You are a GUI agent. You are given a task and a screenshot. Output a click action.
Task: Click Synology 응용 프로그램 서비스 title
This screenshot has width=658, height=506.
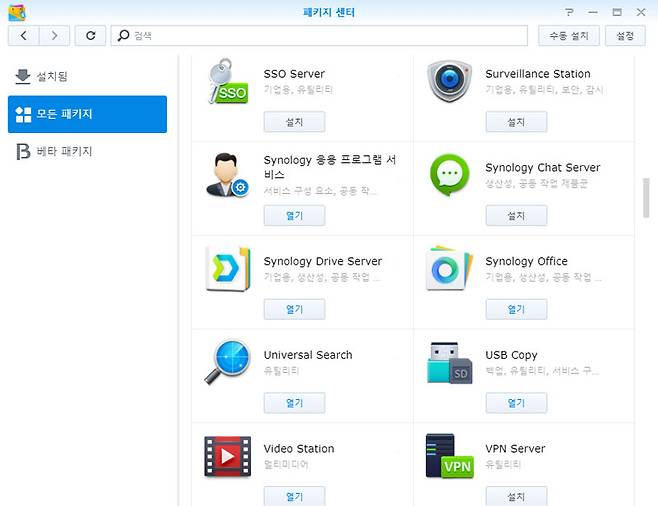329,167
